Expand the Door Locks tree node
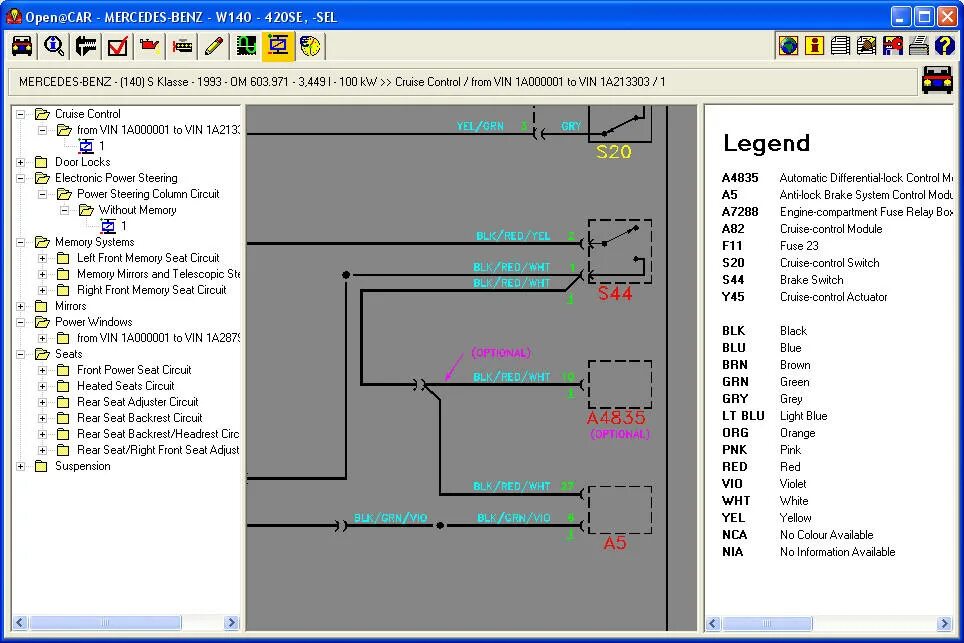 [x=21, y=162]
